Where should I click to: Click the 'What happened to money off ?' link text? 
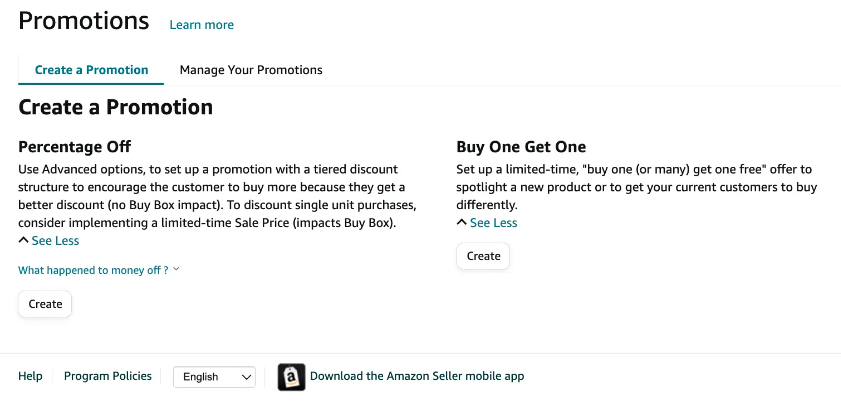tap(93, 270)
